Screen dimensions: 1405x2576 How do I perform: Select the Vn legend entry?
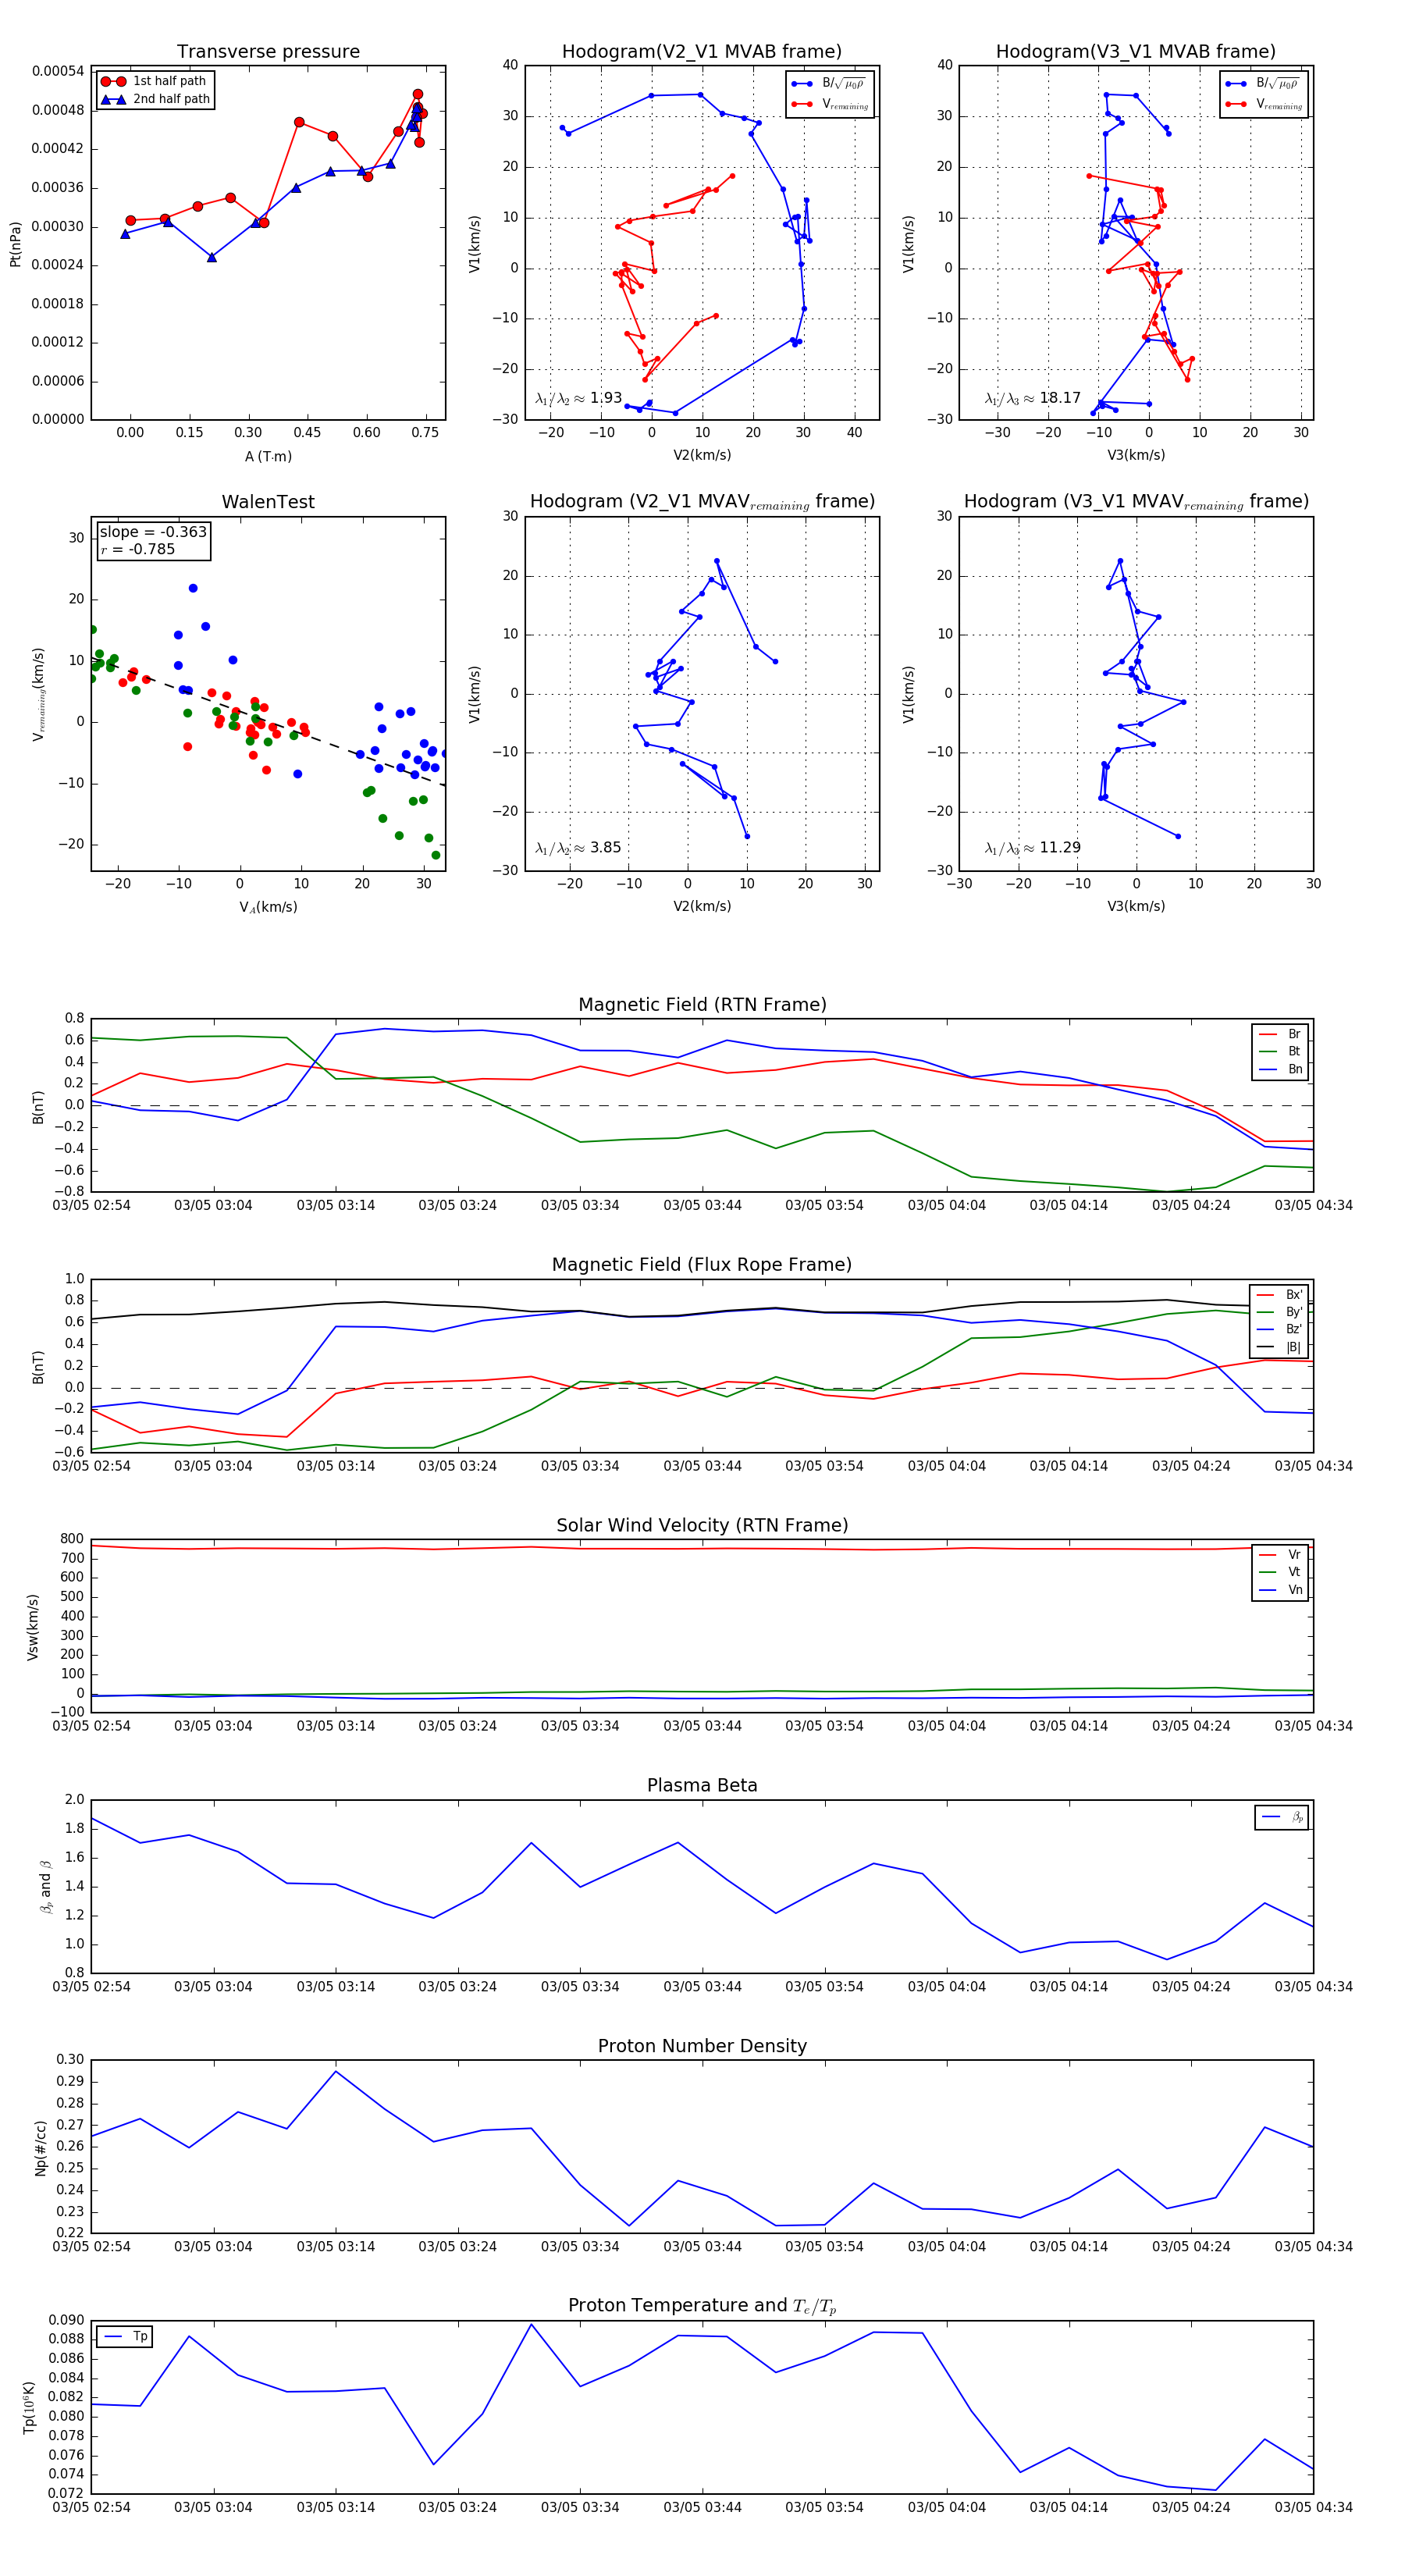click(x=1280, y=1590)
